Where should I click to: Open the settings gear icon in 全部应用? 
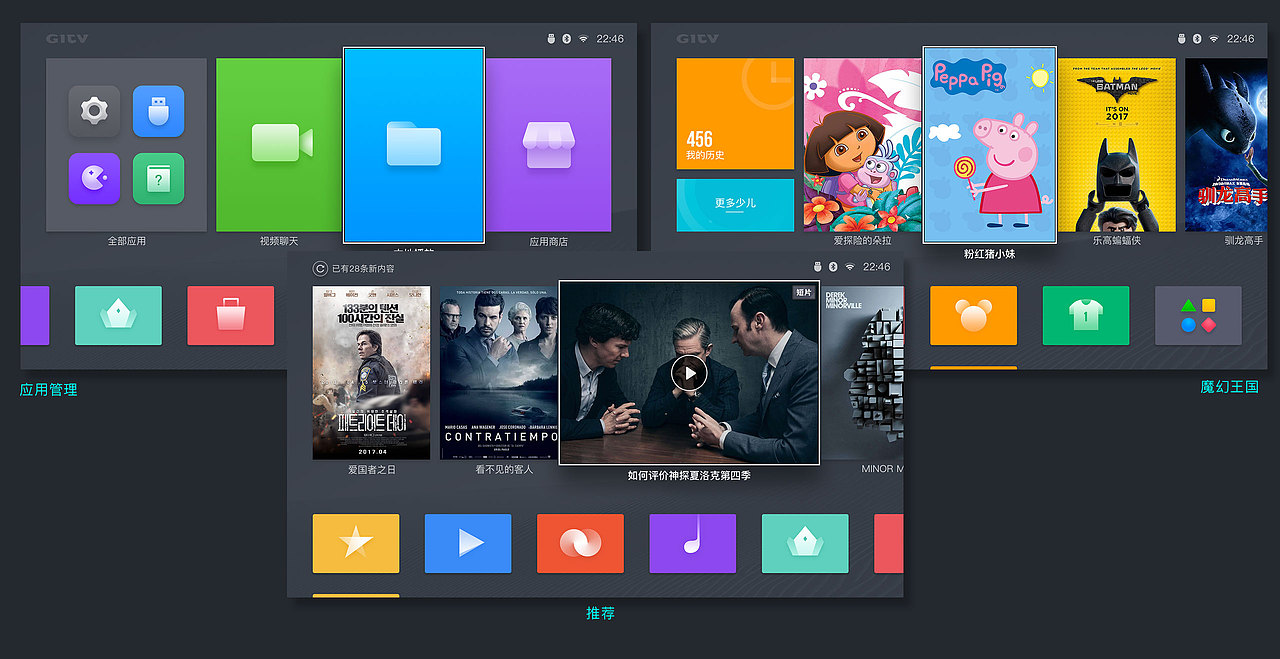tap(94, 111)
